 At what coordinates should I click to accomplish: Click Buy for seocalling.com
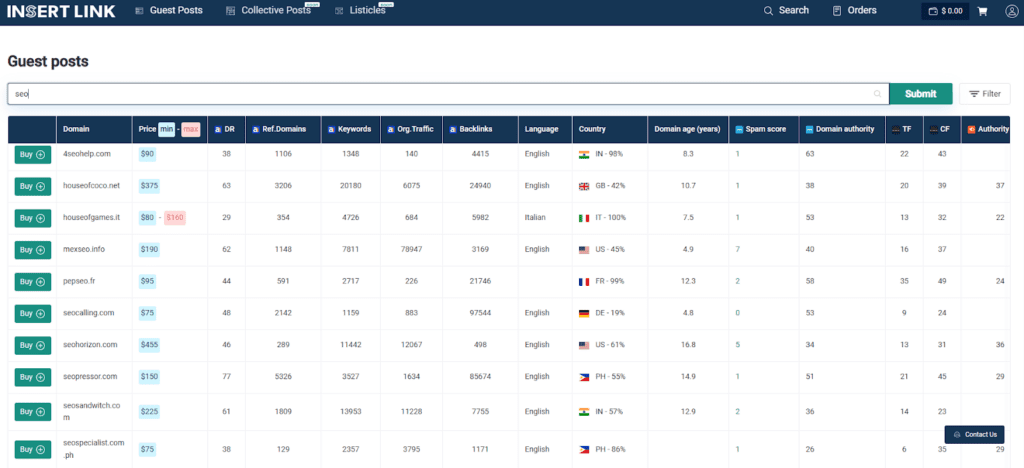33,314
